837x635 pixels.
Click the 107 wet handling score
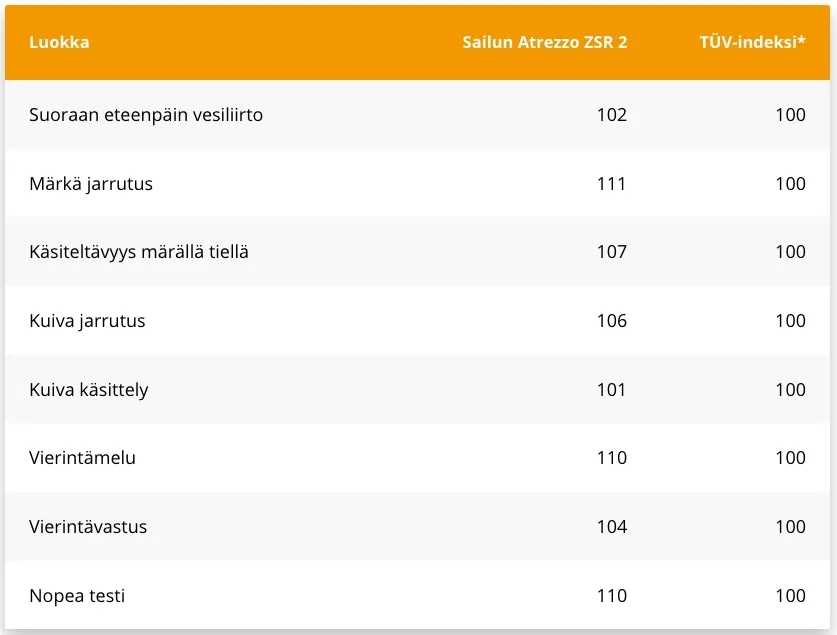612,252
